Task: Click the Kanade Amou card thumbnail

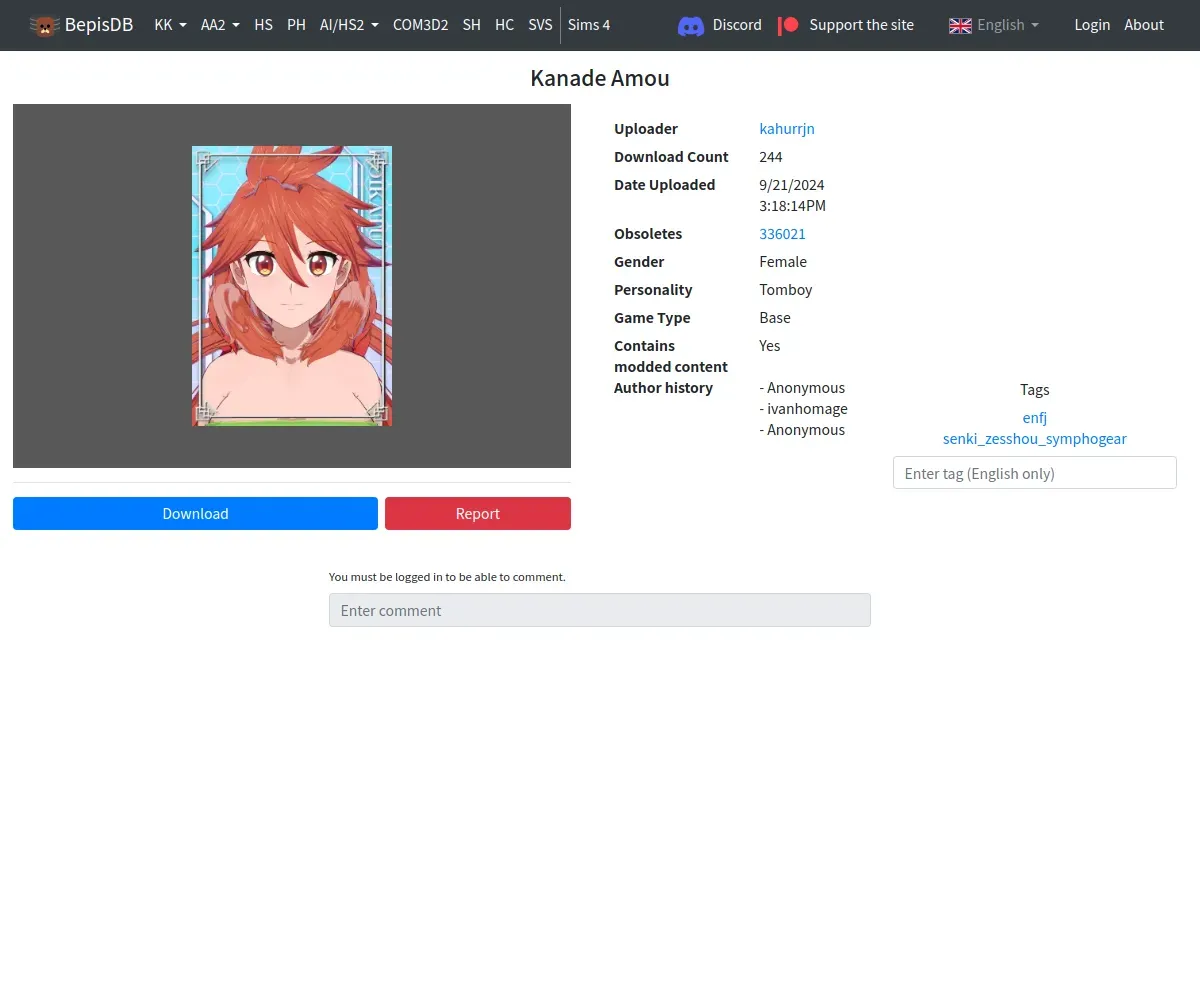Action: pyautogui.click(x=292, y=286)
